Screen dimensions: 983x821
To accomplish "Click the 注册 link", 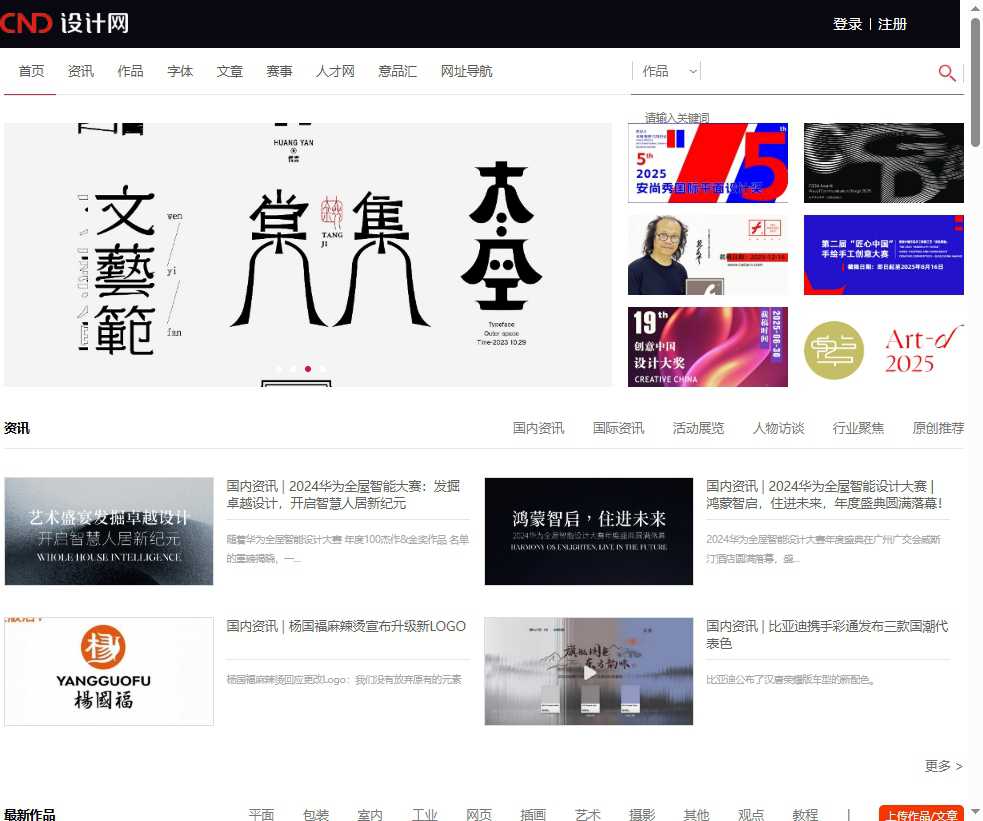I will (x=892, y=23).
